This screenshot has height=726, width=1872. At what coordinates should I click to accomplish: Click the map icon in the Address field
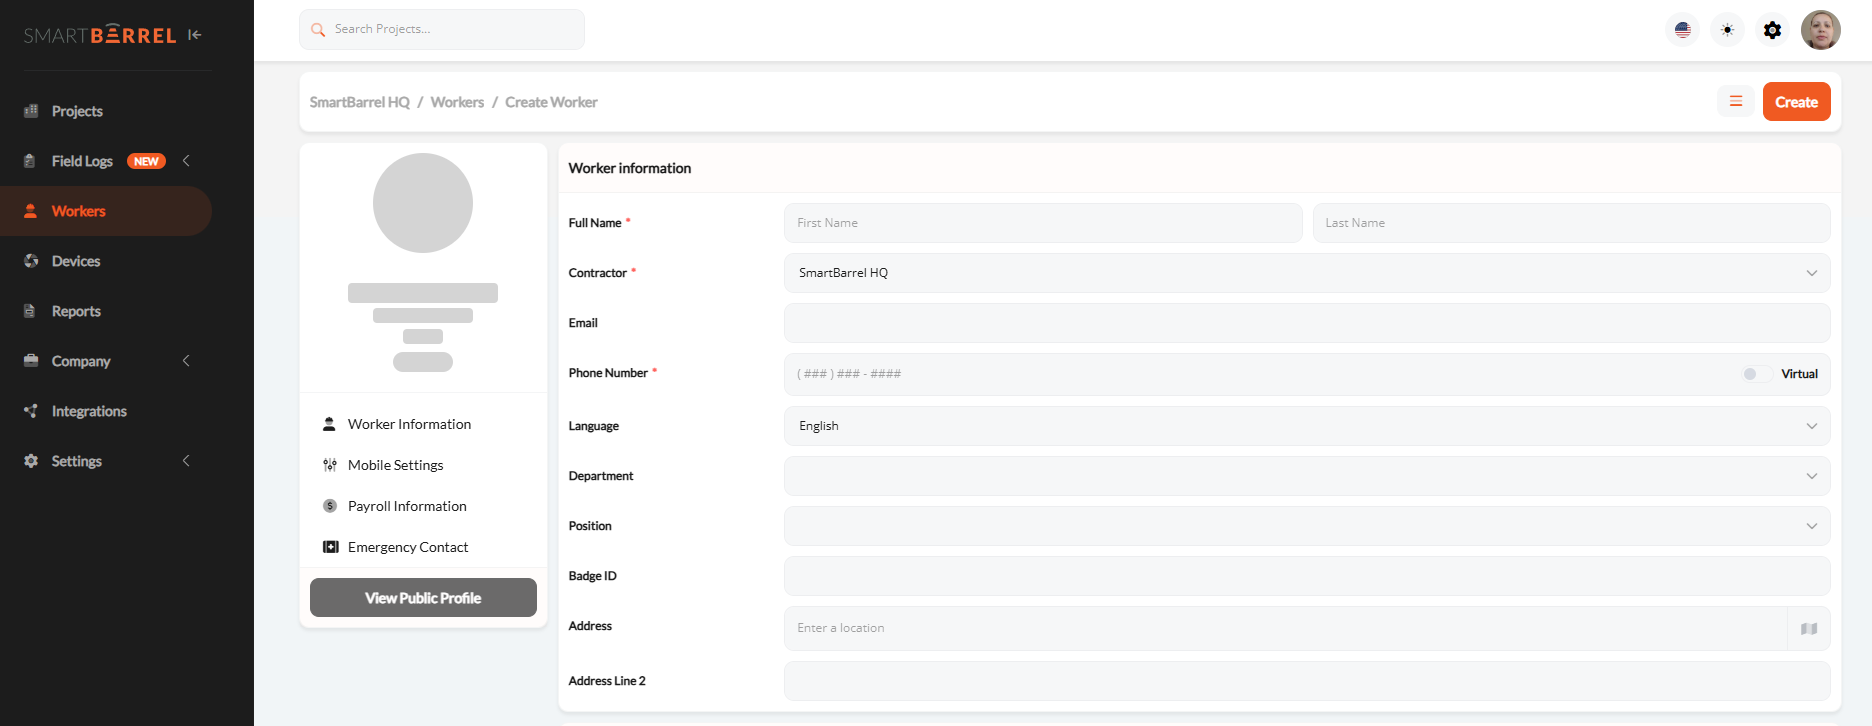coord(1808,629)
